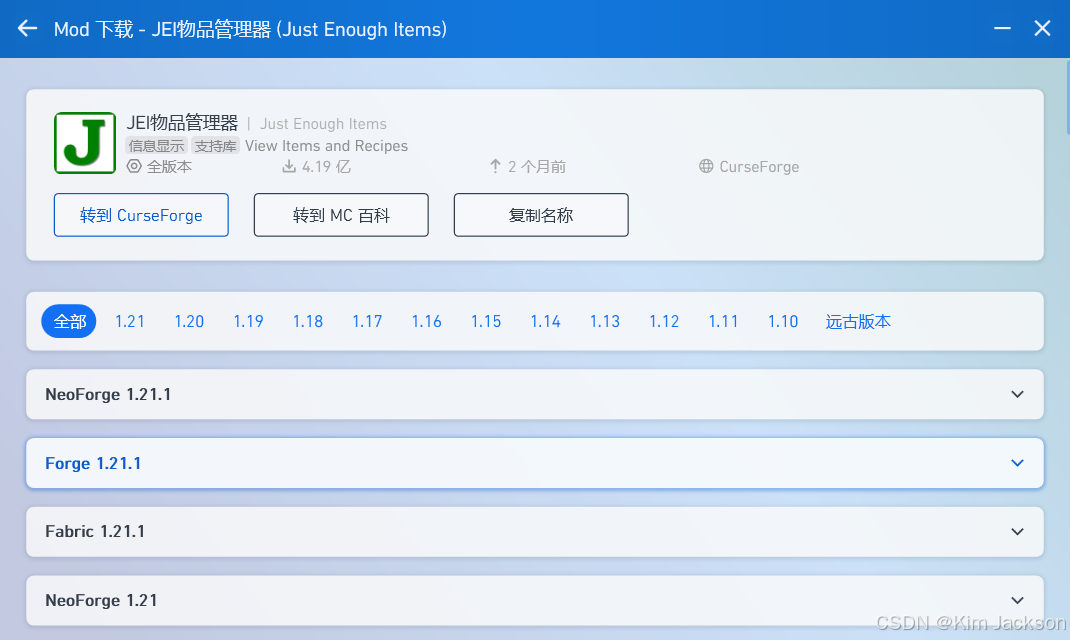The width and height of the screenshot is (1070, 640).
Task: Click the 信息显示 tag
Action: click(156, 145)
